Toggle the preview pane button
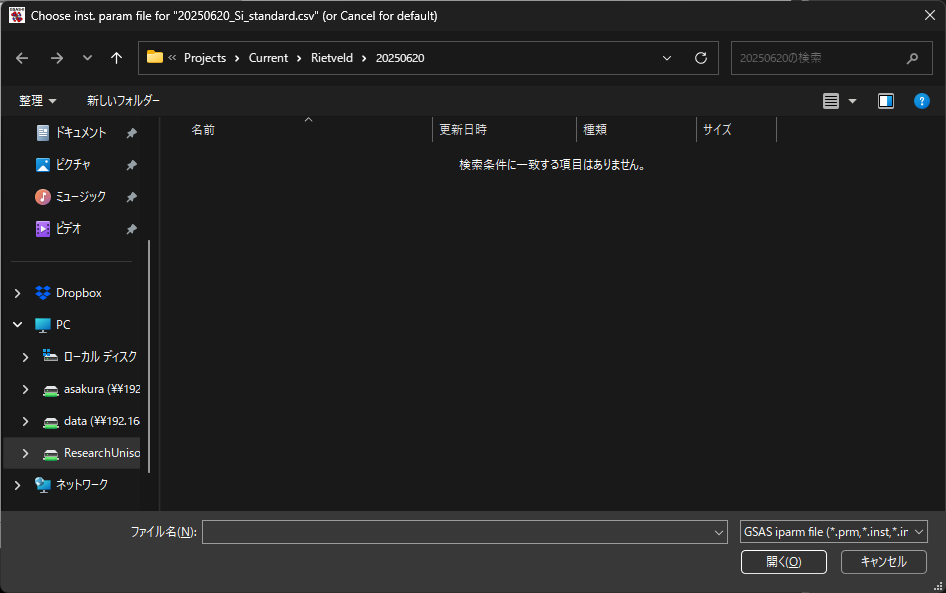The width and height of the screenshot is (946, 593). [885, 101]
